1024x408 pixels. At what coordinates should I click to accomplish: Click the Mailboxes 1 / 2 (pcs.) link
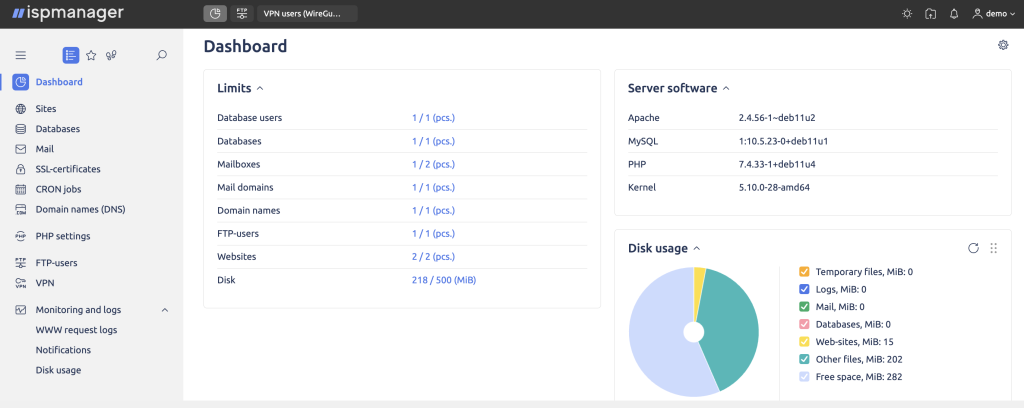pyautogui.click(x=433, y=164)
